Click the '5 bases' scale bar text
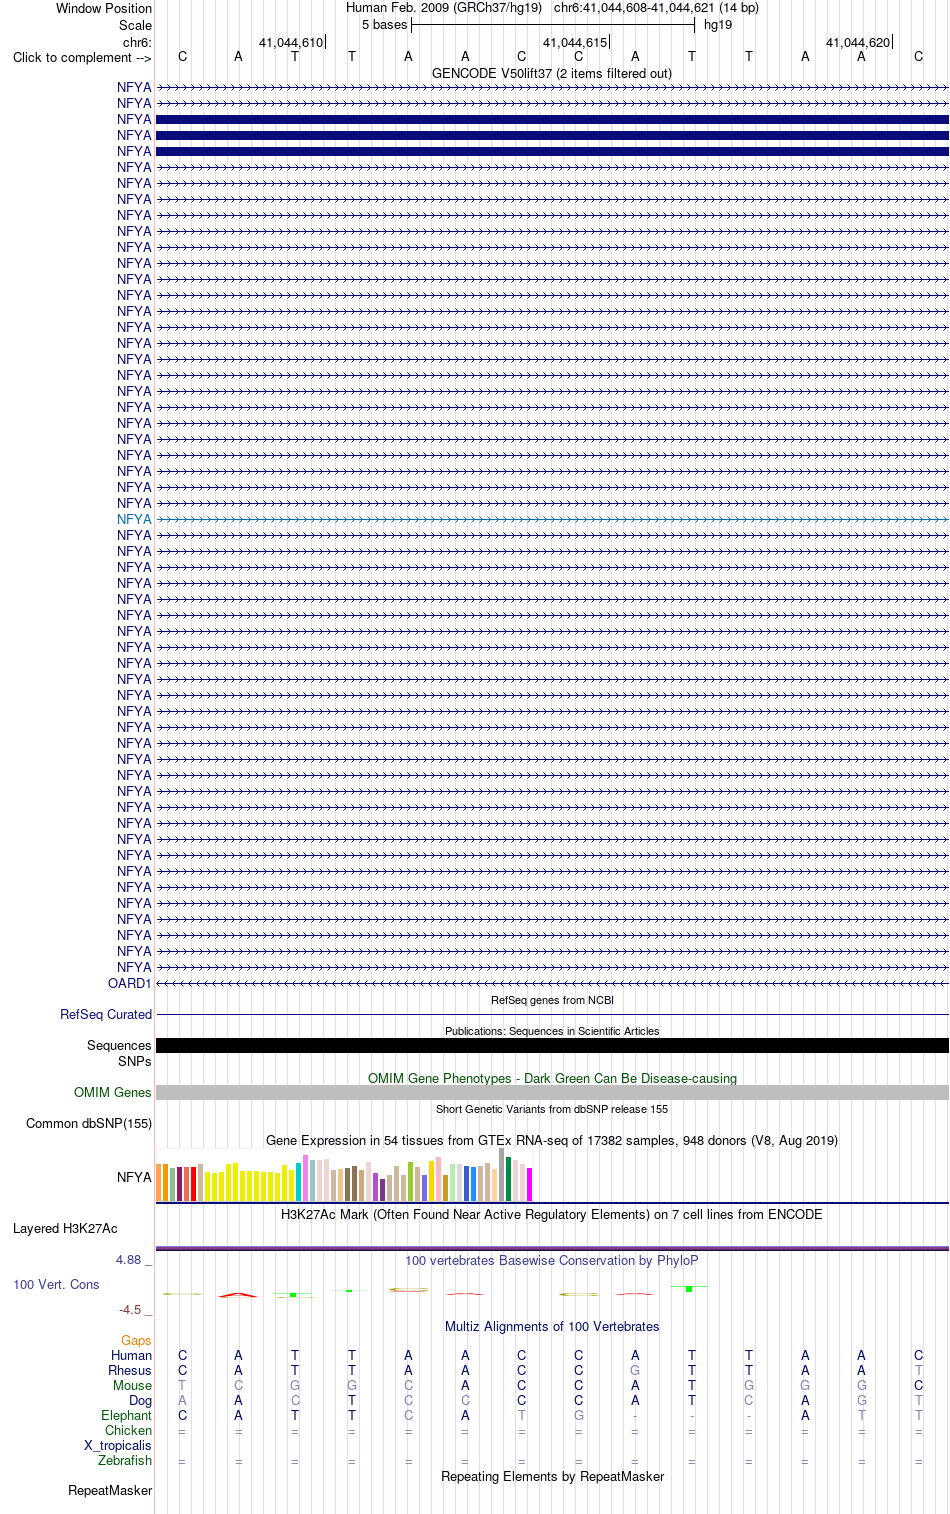This screenshot has height=1514, width=950. point(385,24)
